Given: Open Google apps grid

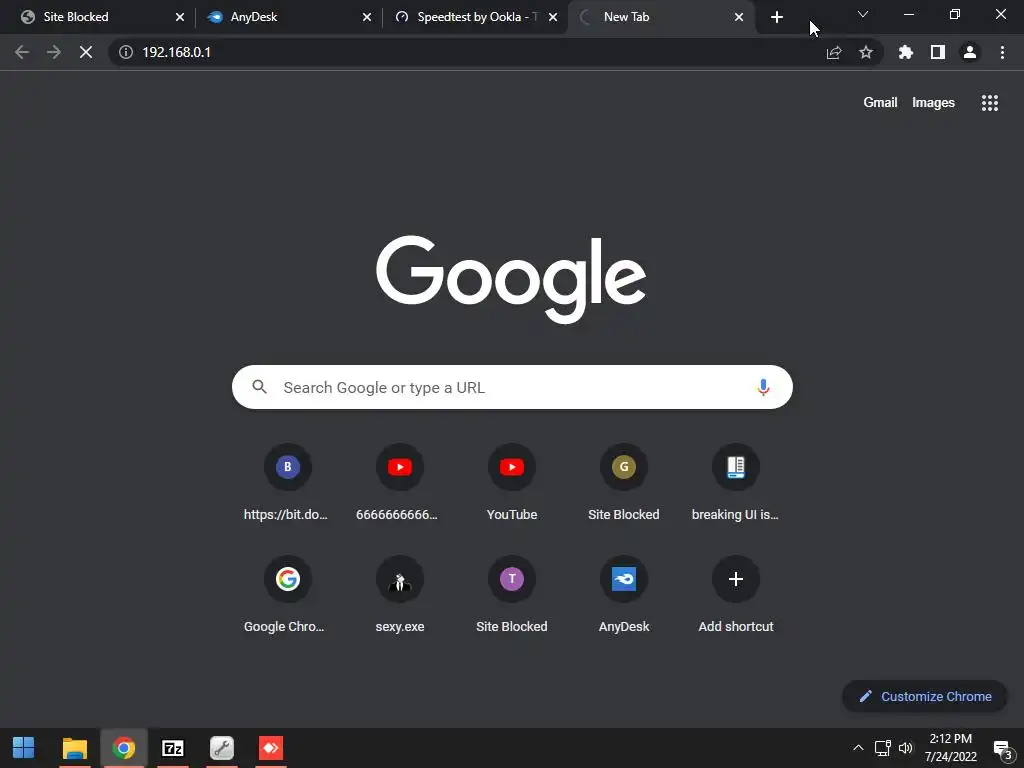Looking at the screenshot, I should [x=990, y=103].
